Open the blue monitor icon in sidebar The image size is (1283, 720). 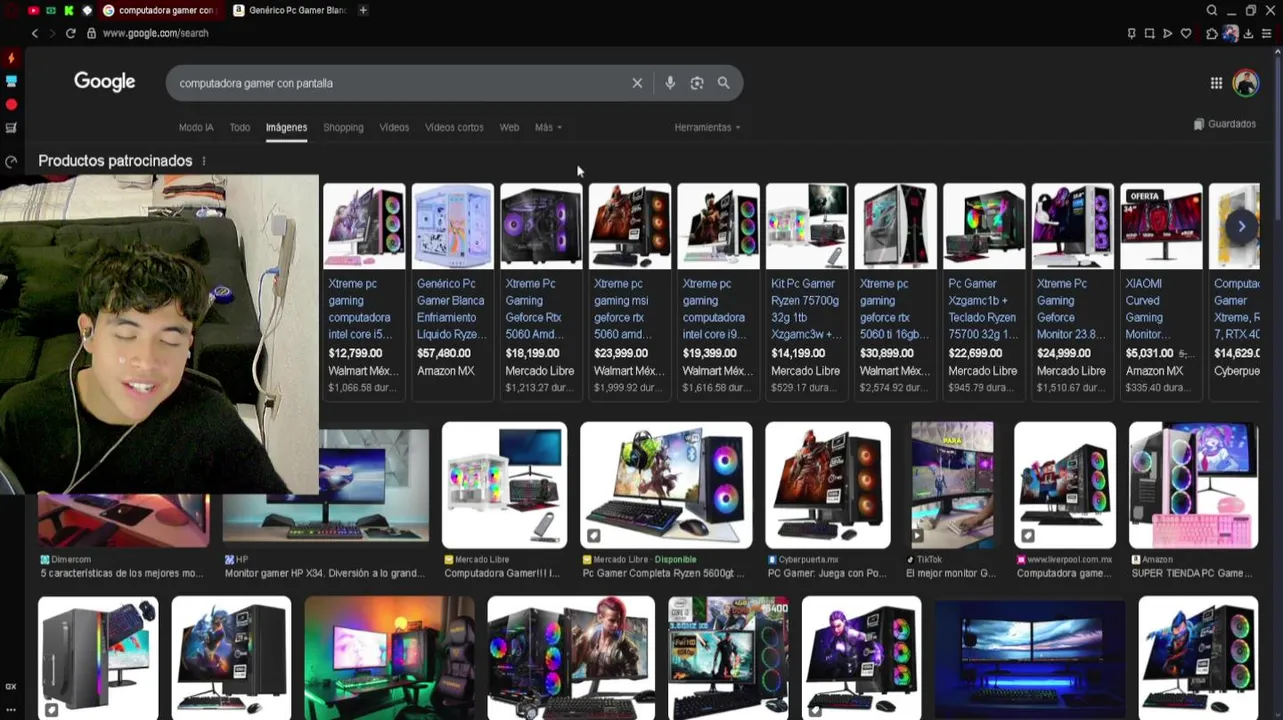pos(11,81)
